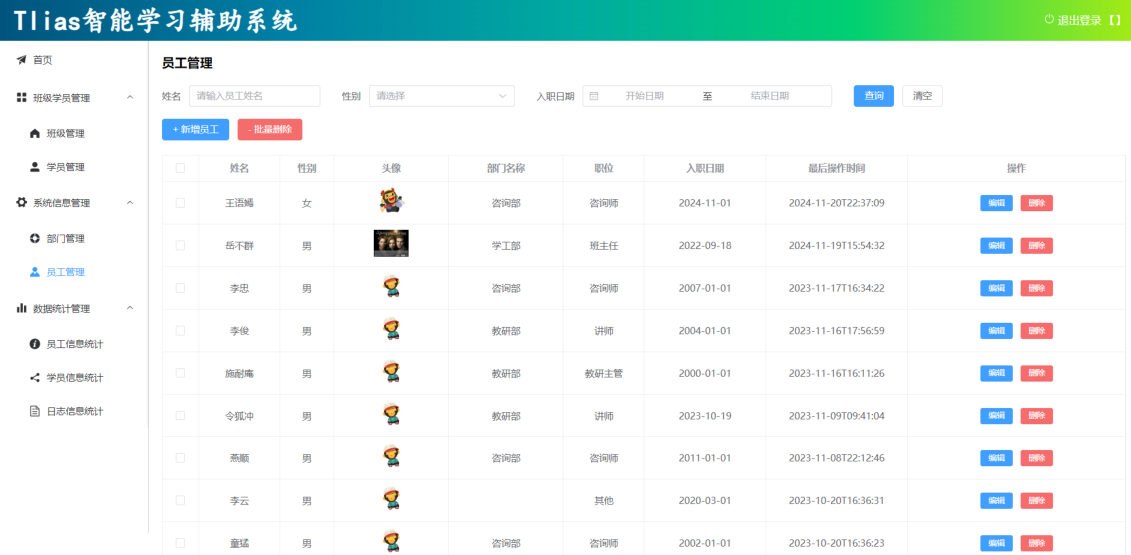Check the row checkbox for 令狐冲
The image size is (1131, 555).
tap(180, 416)
